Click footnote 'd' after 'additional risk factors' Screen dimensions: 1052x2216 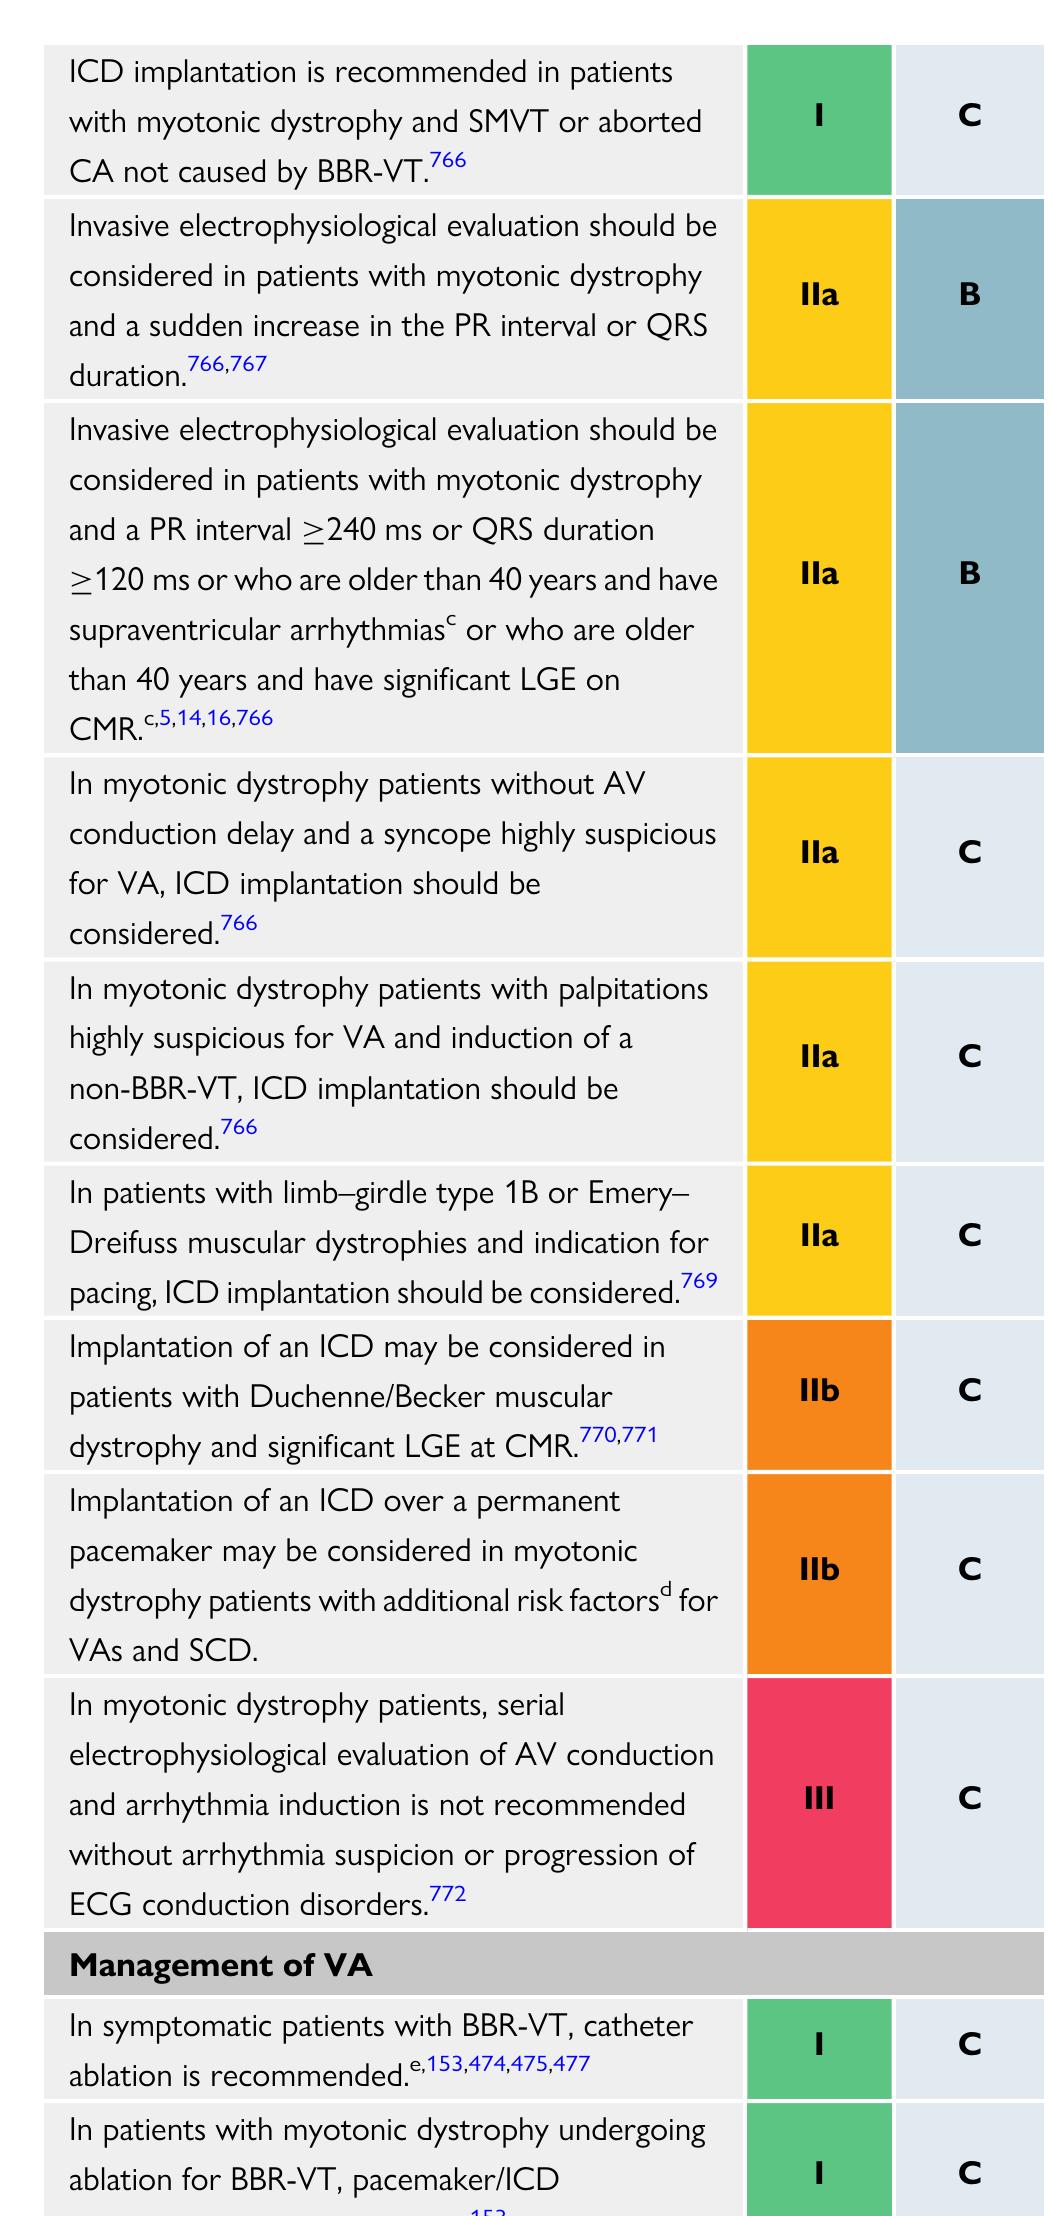coord(666,1590)
